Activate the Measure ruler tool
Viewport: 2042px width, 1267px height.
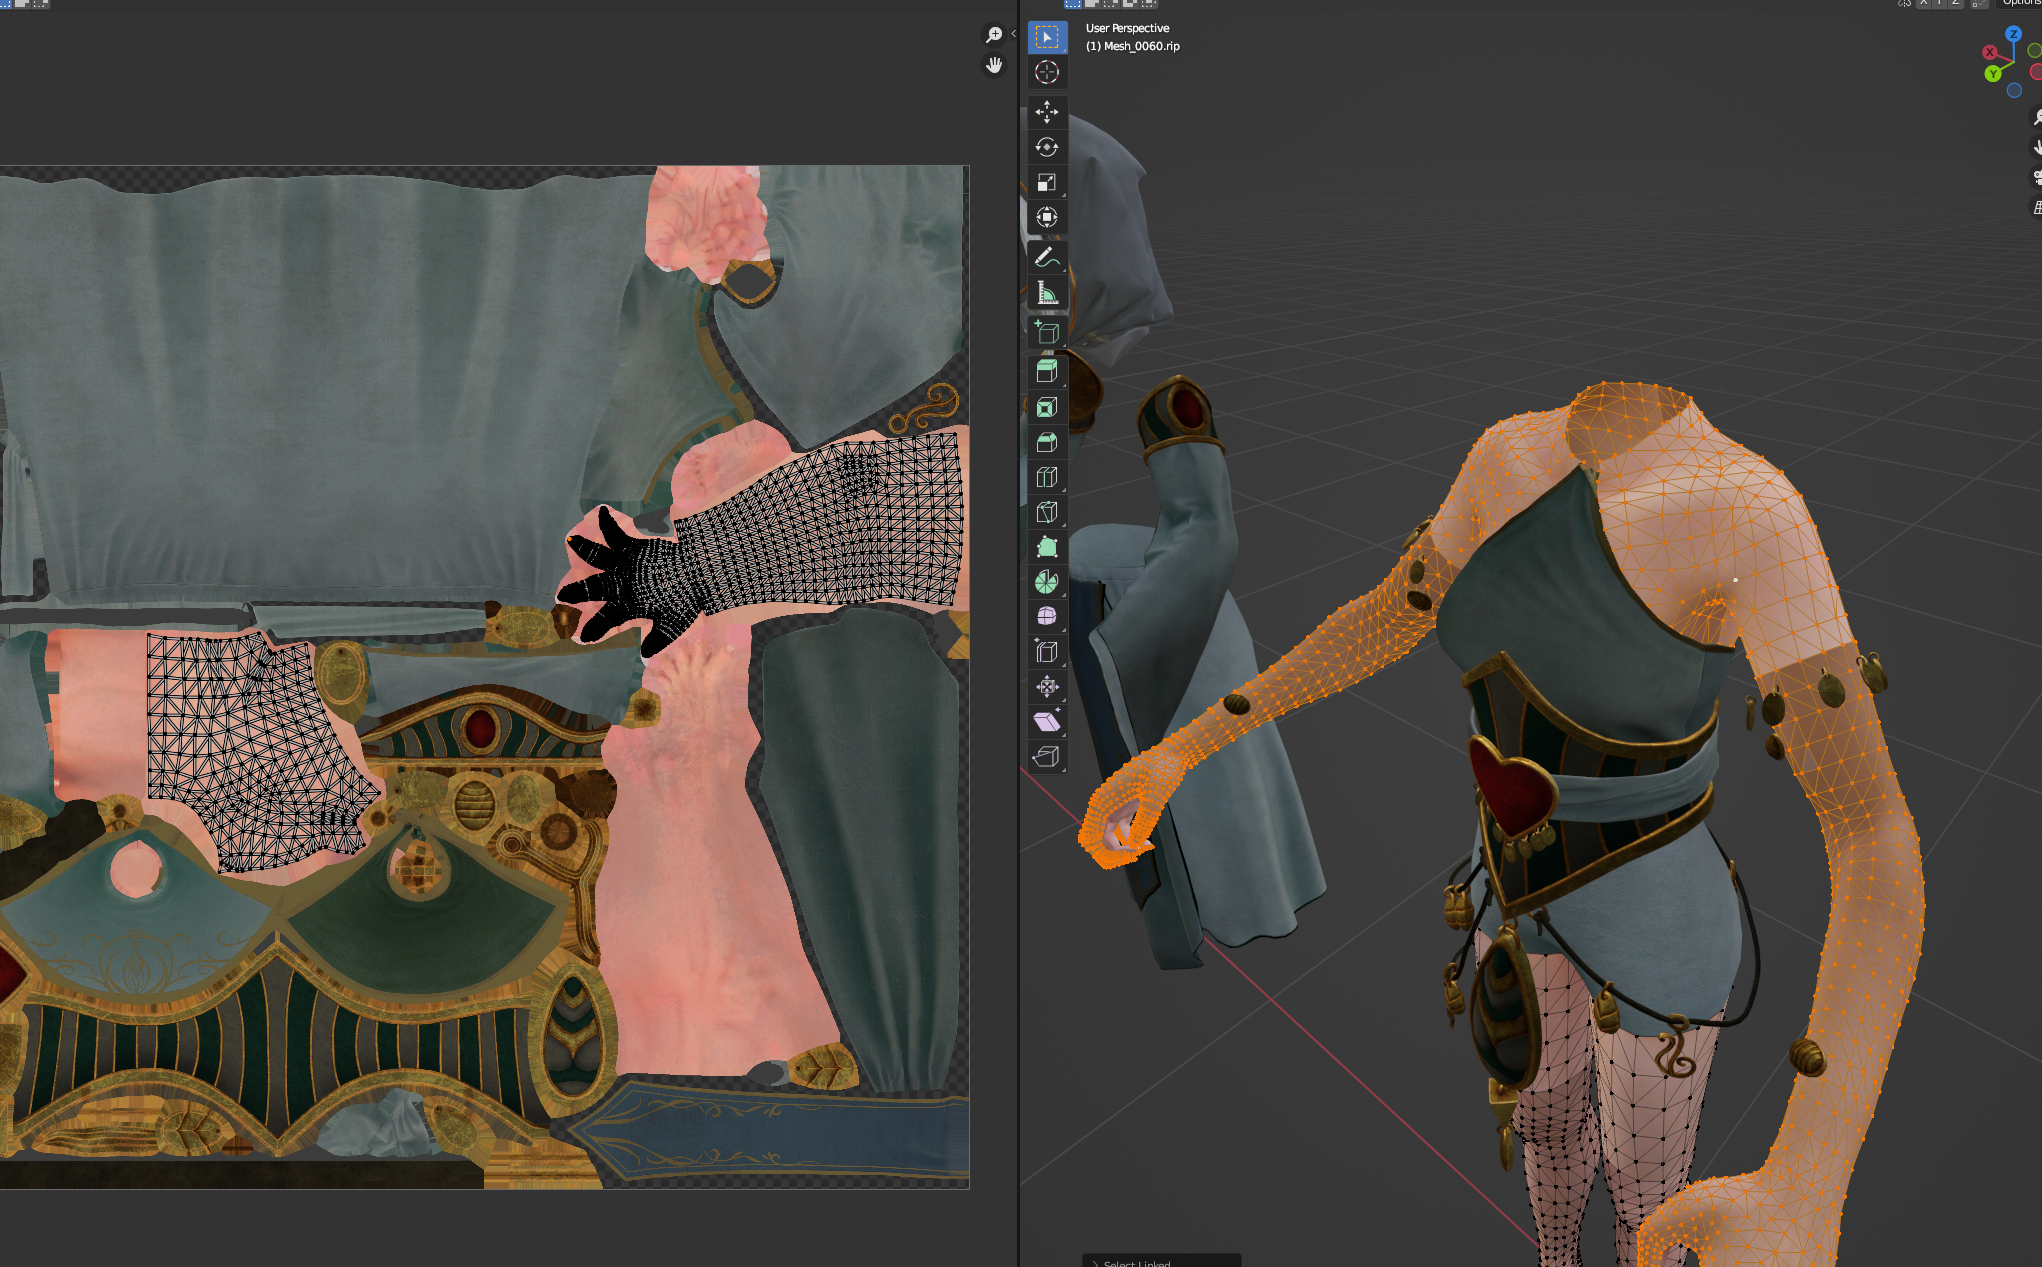pyautogui.click(x=1046, y=292)
